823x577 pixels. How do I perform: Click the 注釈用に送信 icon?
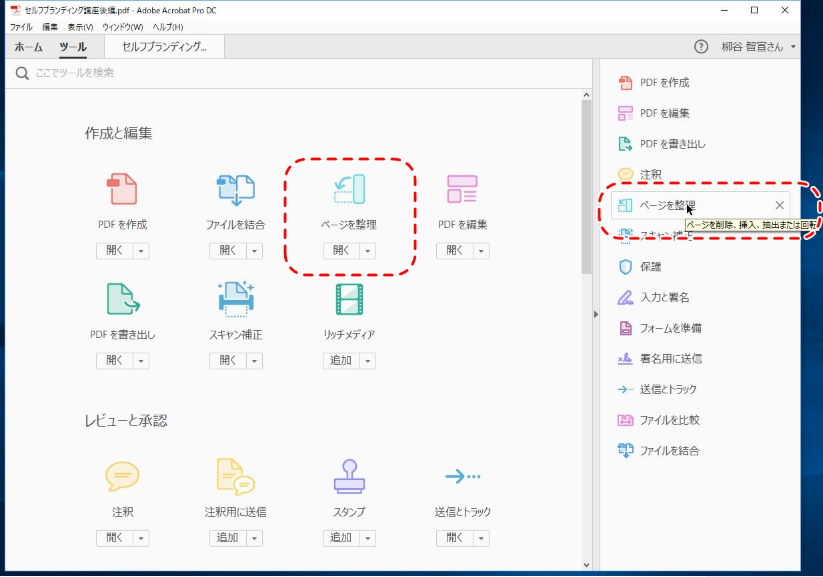point(236,477)
